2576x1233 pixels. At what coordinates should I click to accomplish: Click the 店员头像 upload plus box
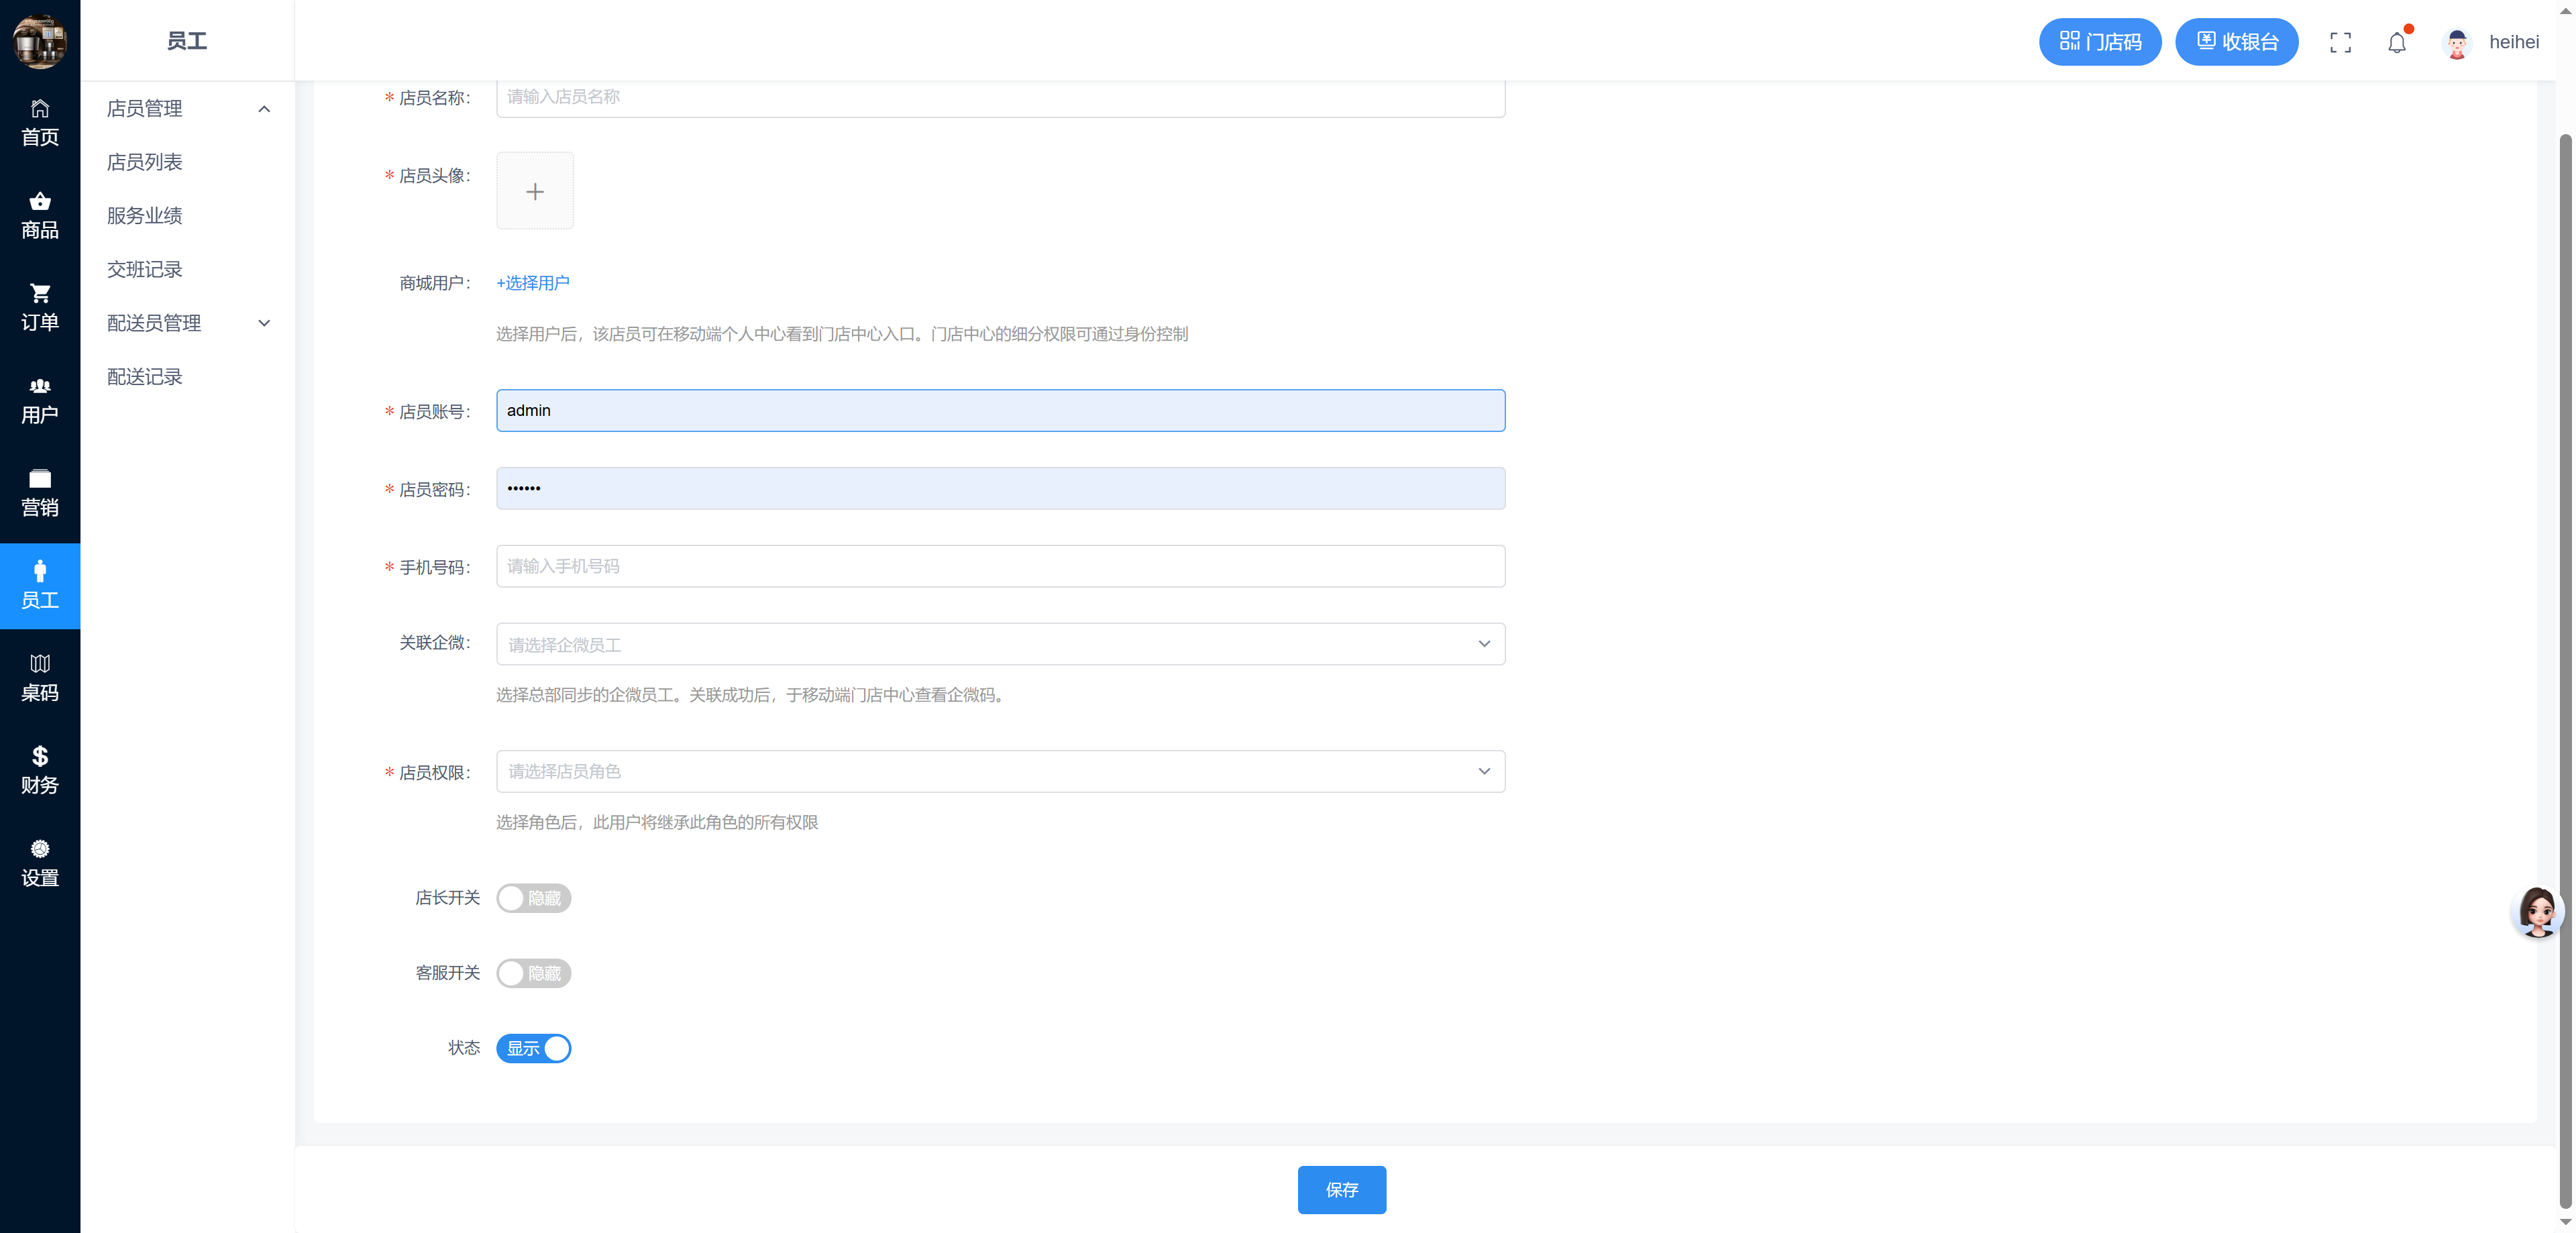(535, 191)
